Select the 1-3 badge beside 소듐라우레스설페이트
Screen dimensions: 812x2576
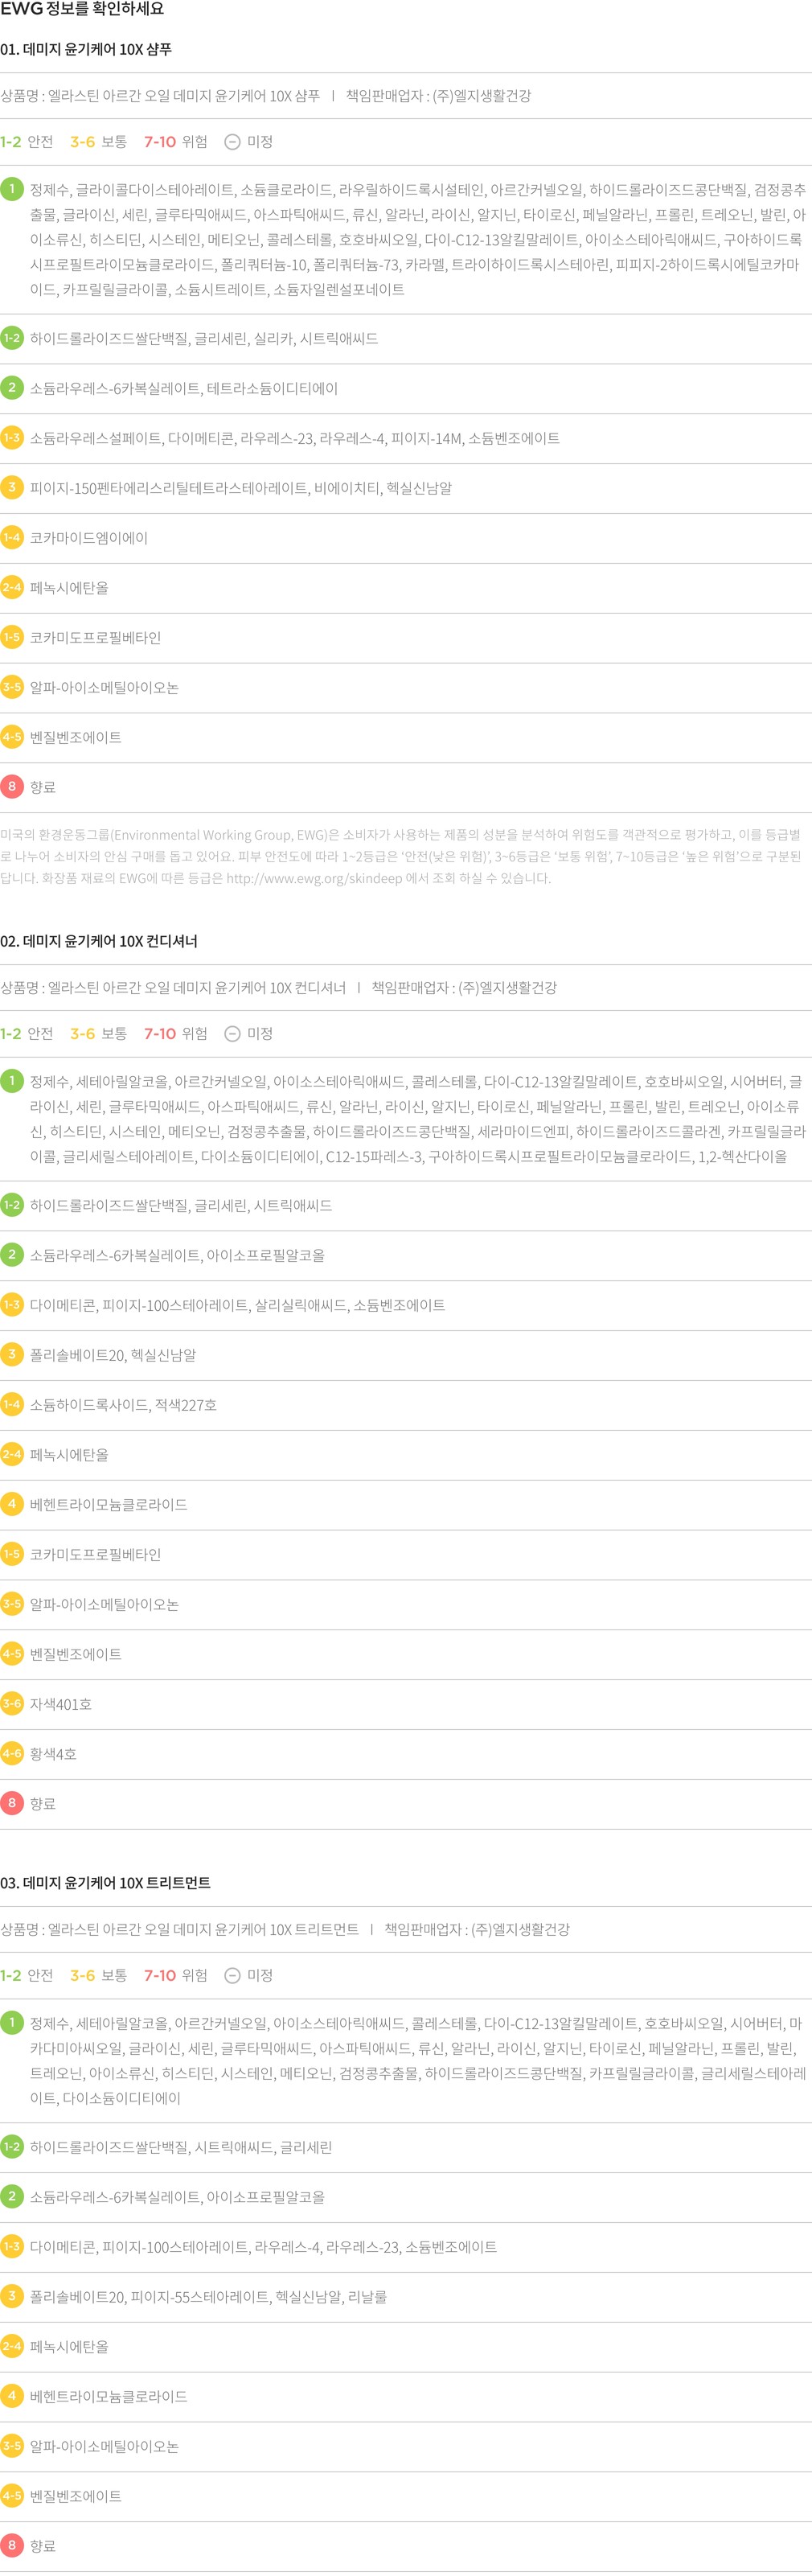pos(12,438)
